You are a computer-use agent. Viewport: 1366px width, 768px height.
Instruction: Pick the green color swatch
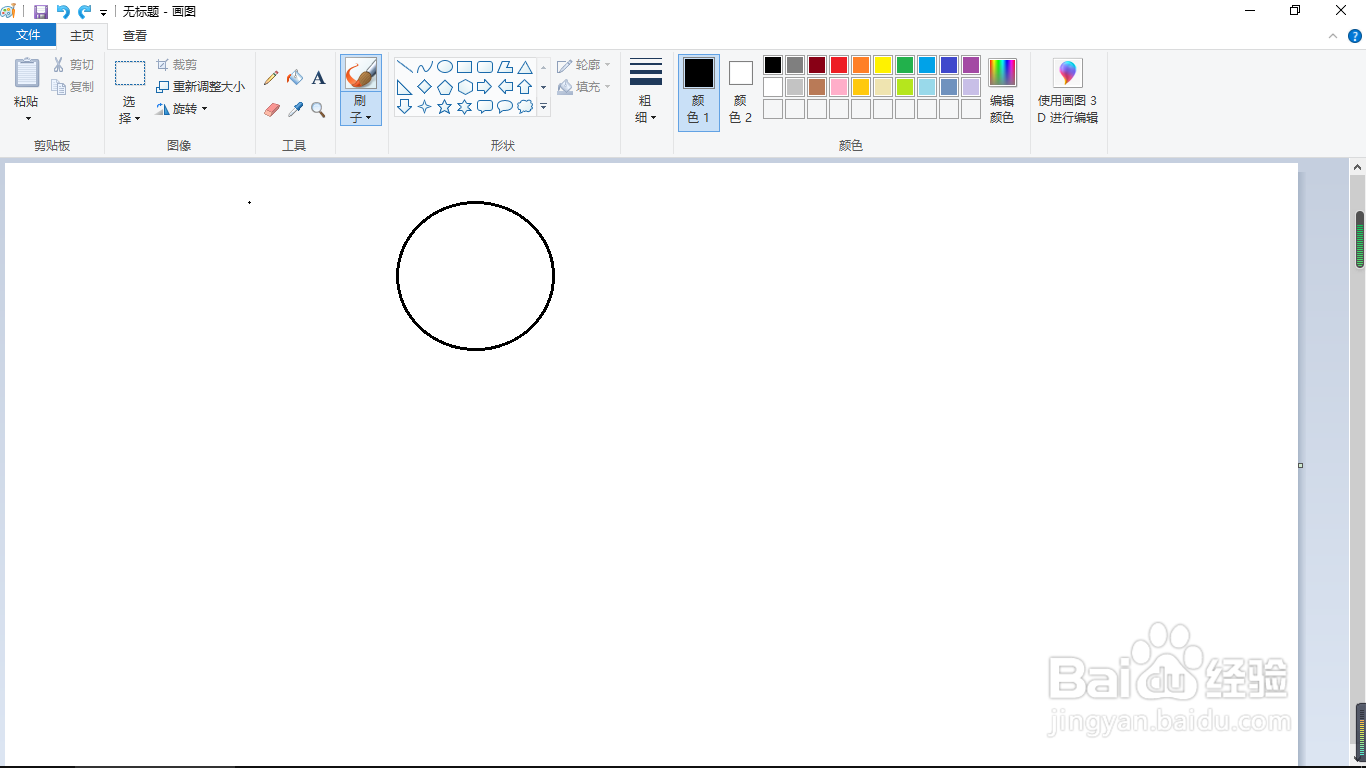905,65
